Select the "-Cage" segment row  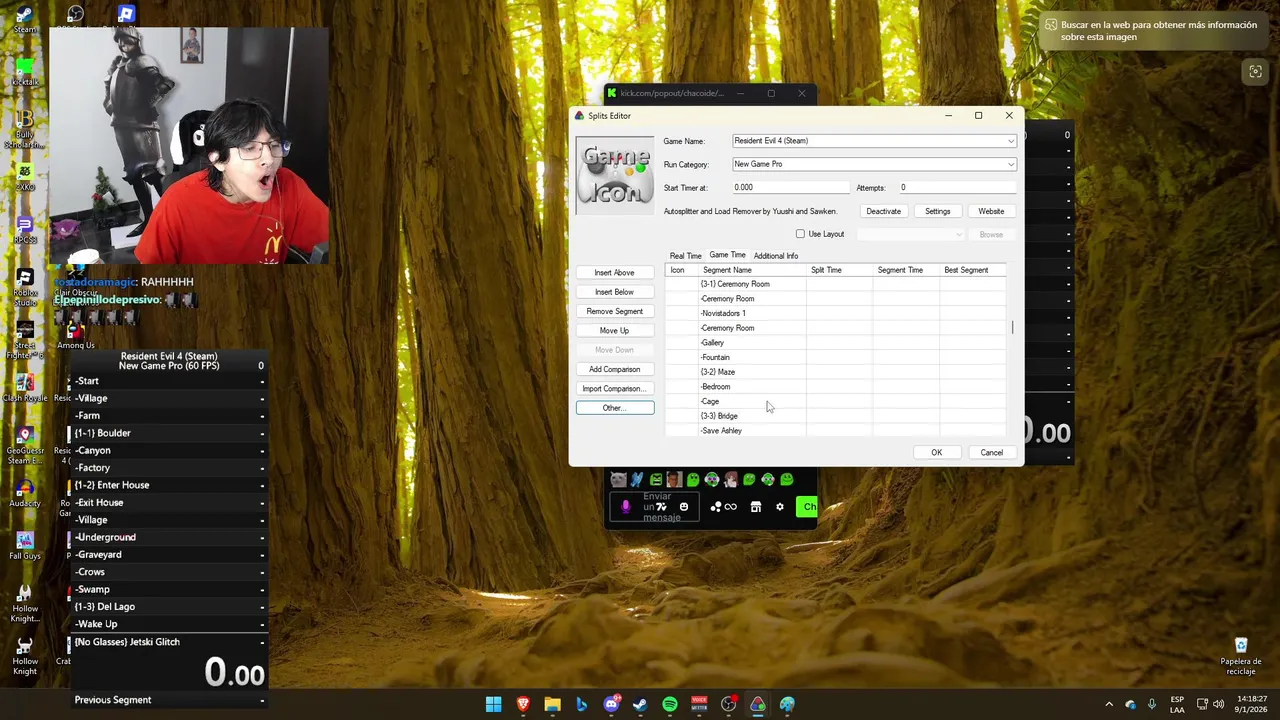pyautogui.click(x=835, y=401)
